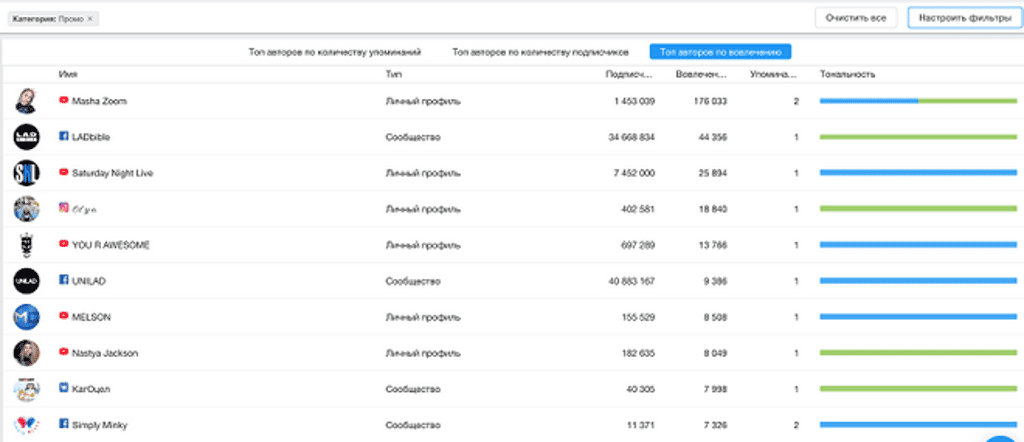
Task: Click the VK icon in ninth row
Action: click(x=63, y=387)
